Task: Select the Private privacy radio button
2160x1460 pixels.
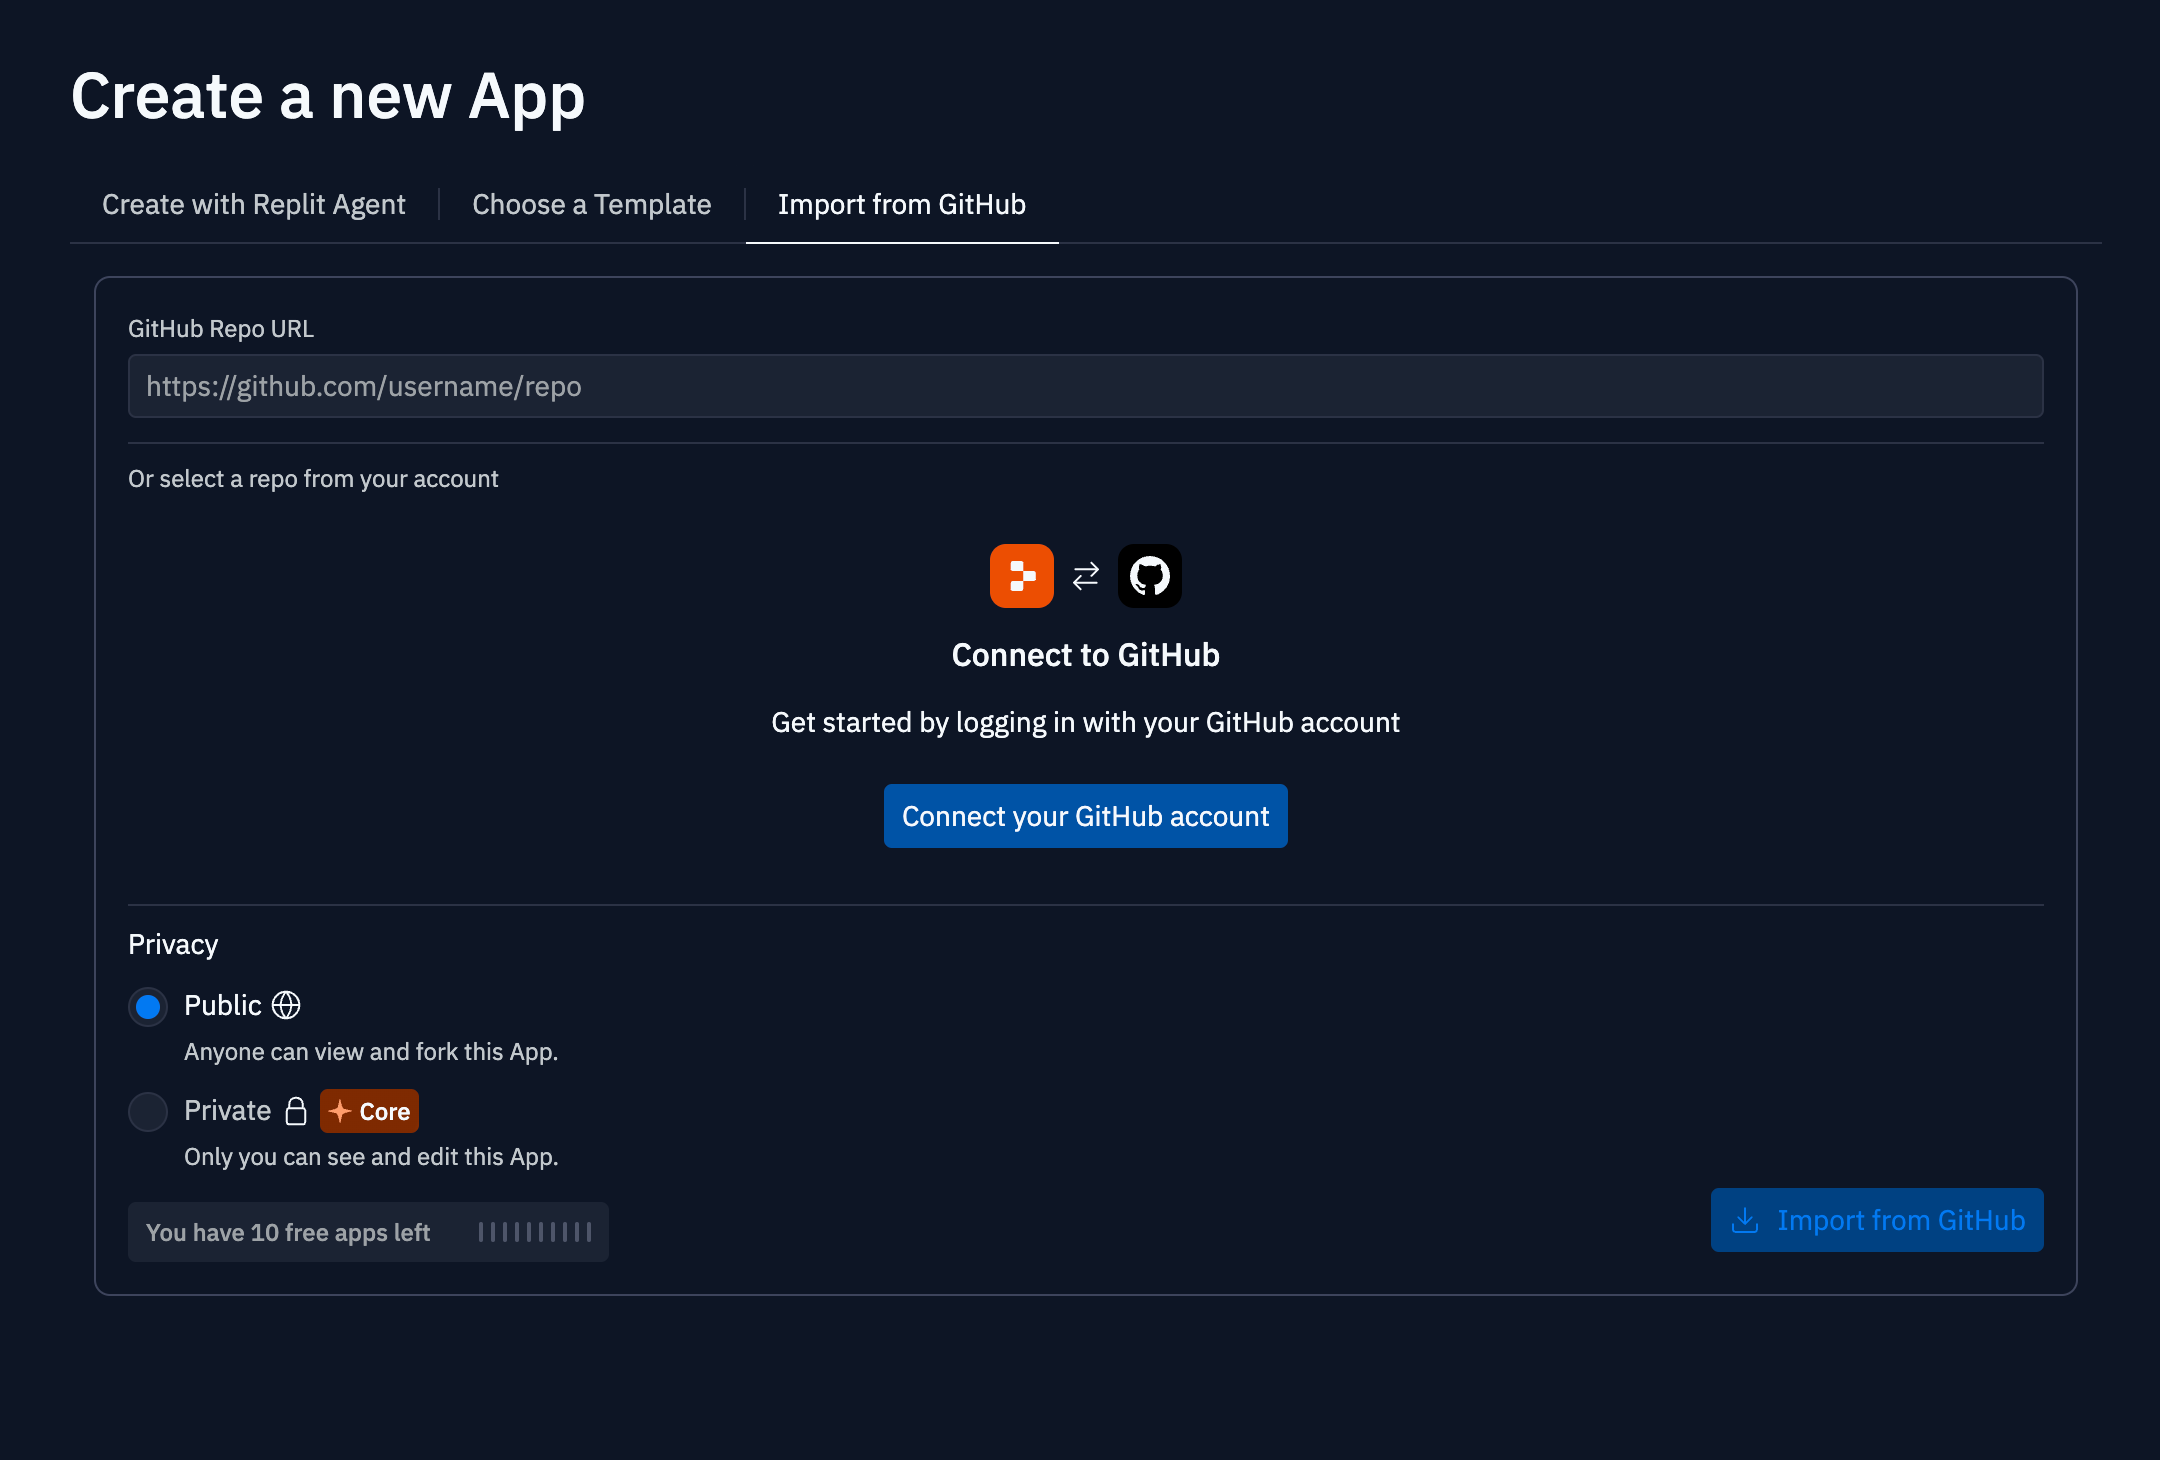Action: click(x=148, y=1112)
